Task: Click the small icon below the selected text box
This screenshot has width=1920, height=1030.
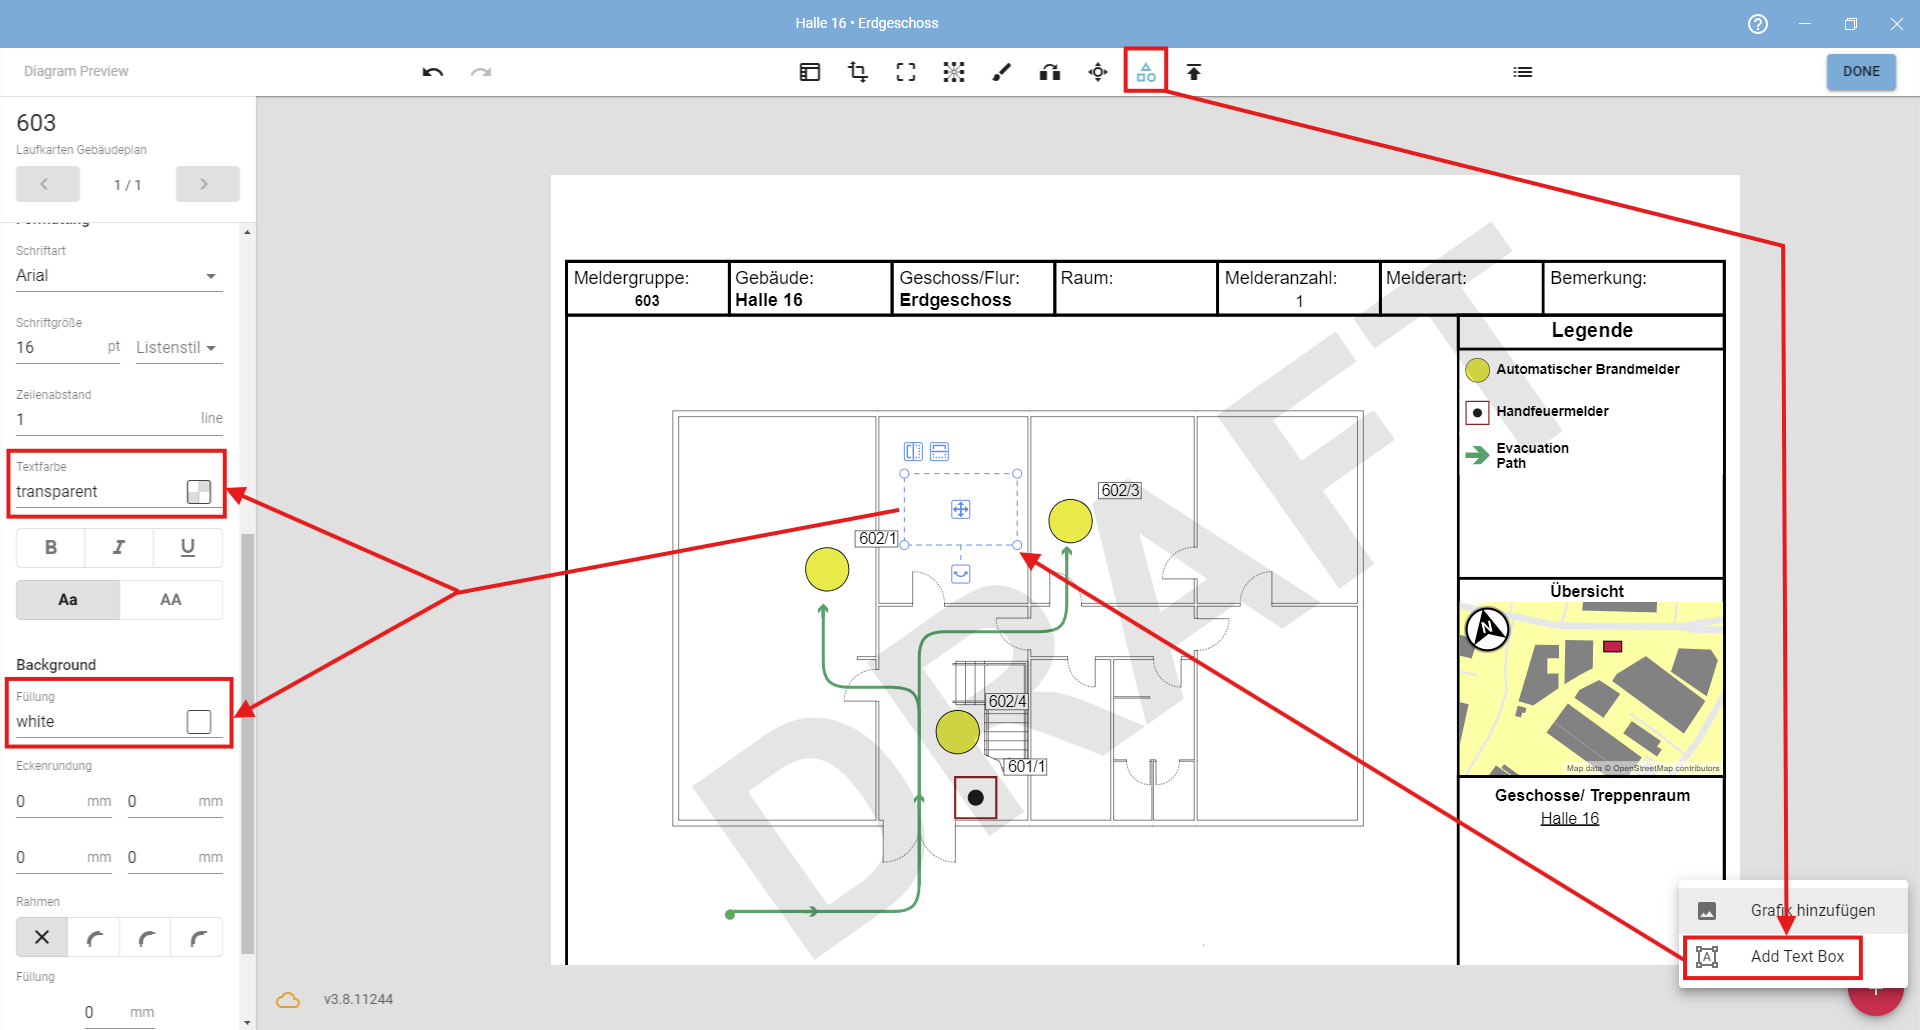Action: pyautogui.click(x=960, y=574)
